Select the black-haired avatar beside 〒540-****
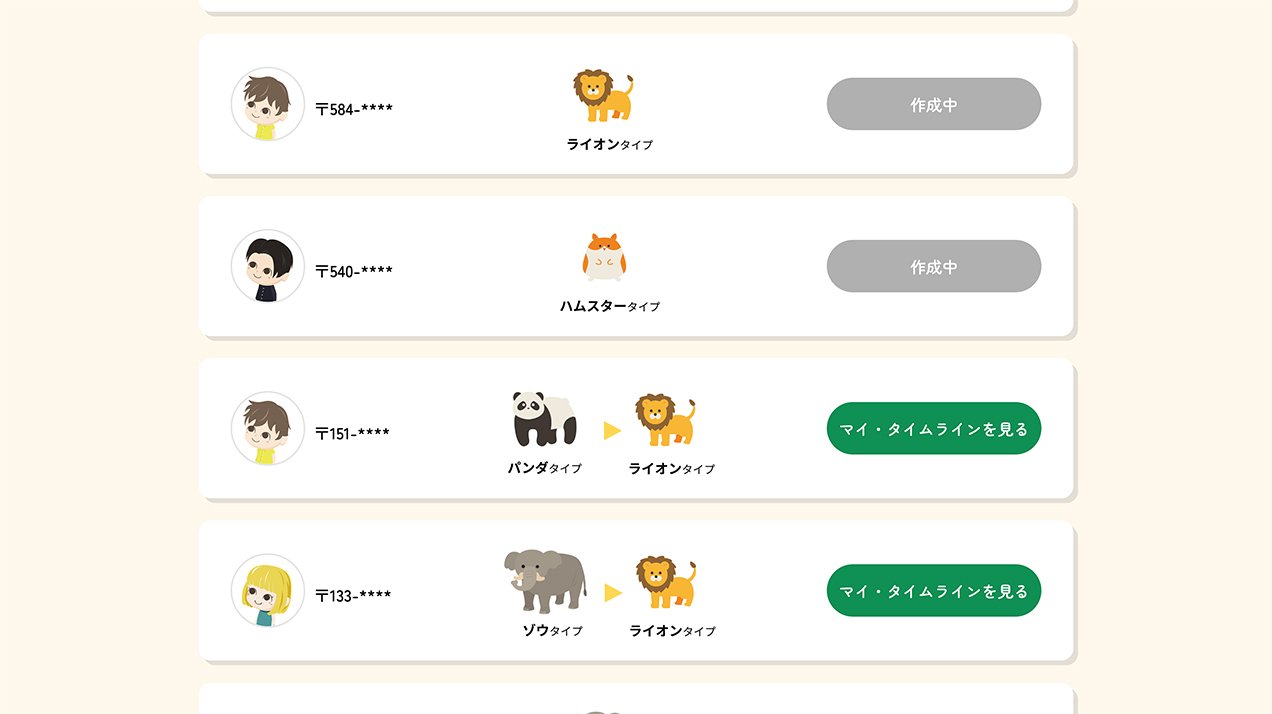 268,267
